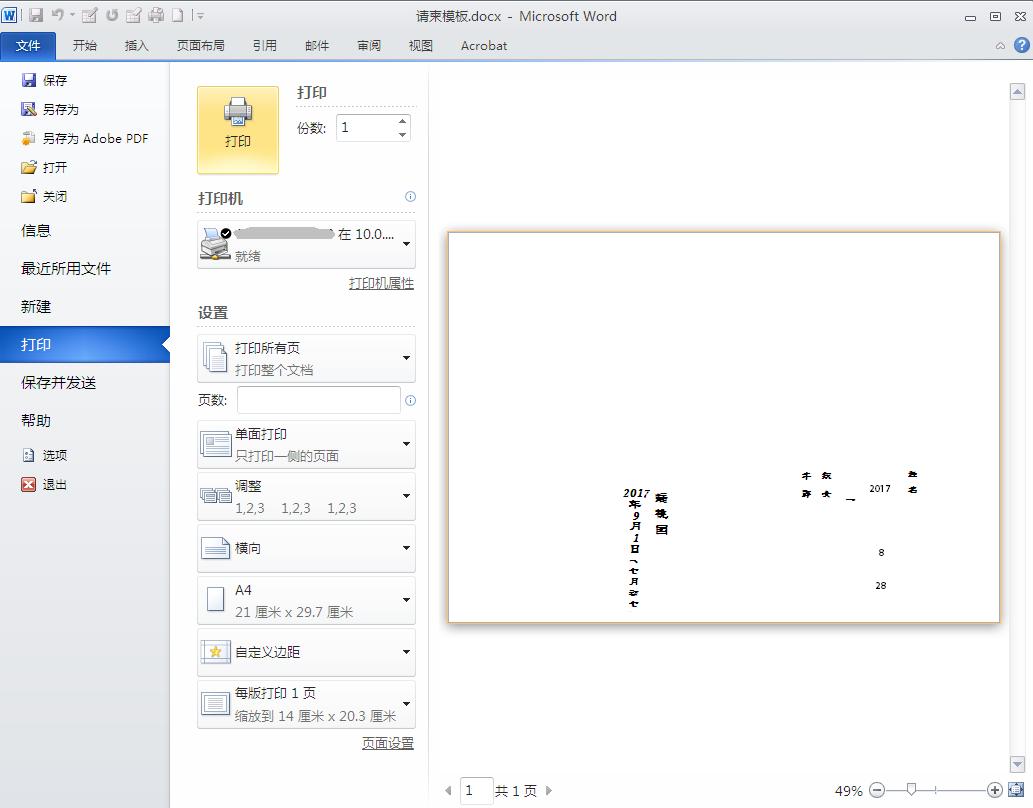Select 信息 in the left sidebar

[x=35, y=230]
